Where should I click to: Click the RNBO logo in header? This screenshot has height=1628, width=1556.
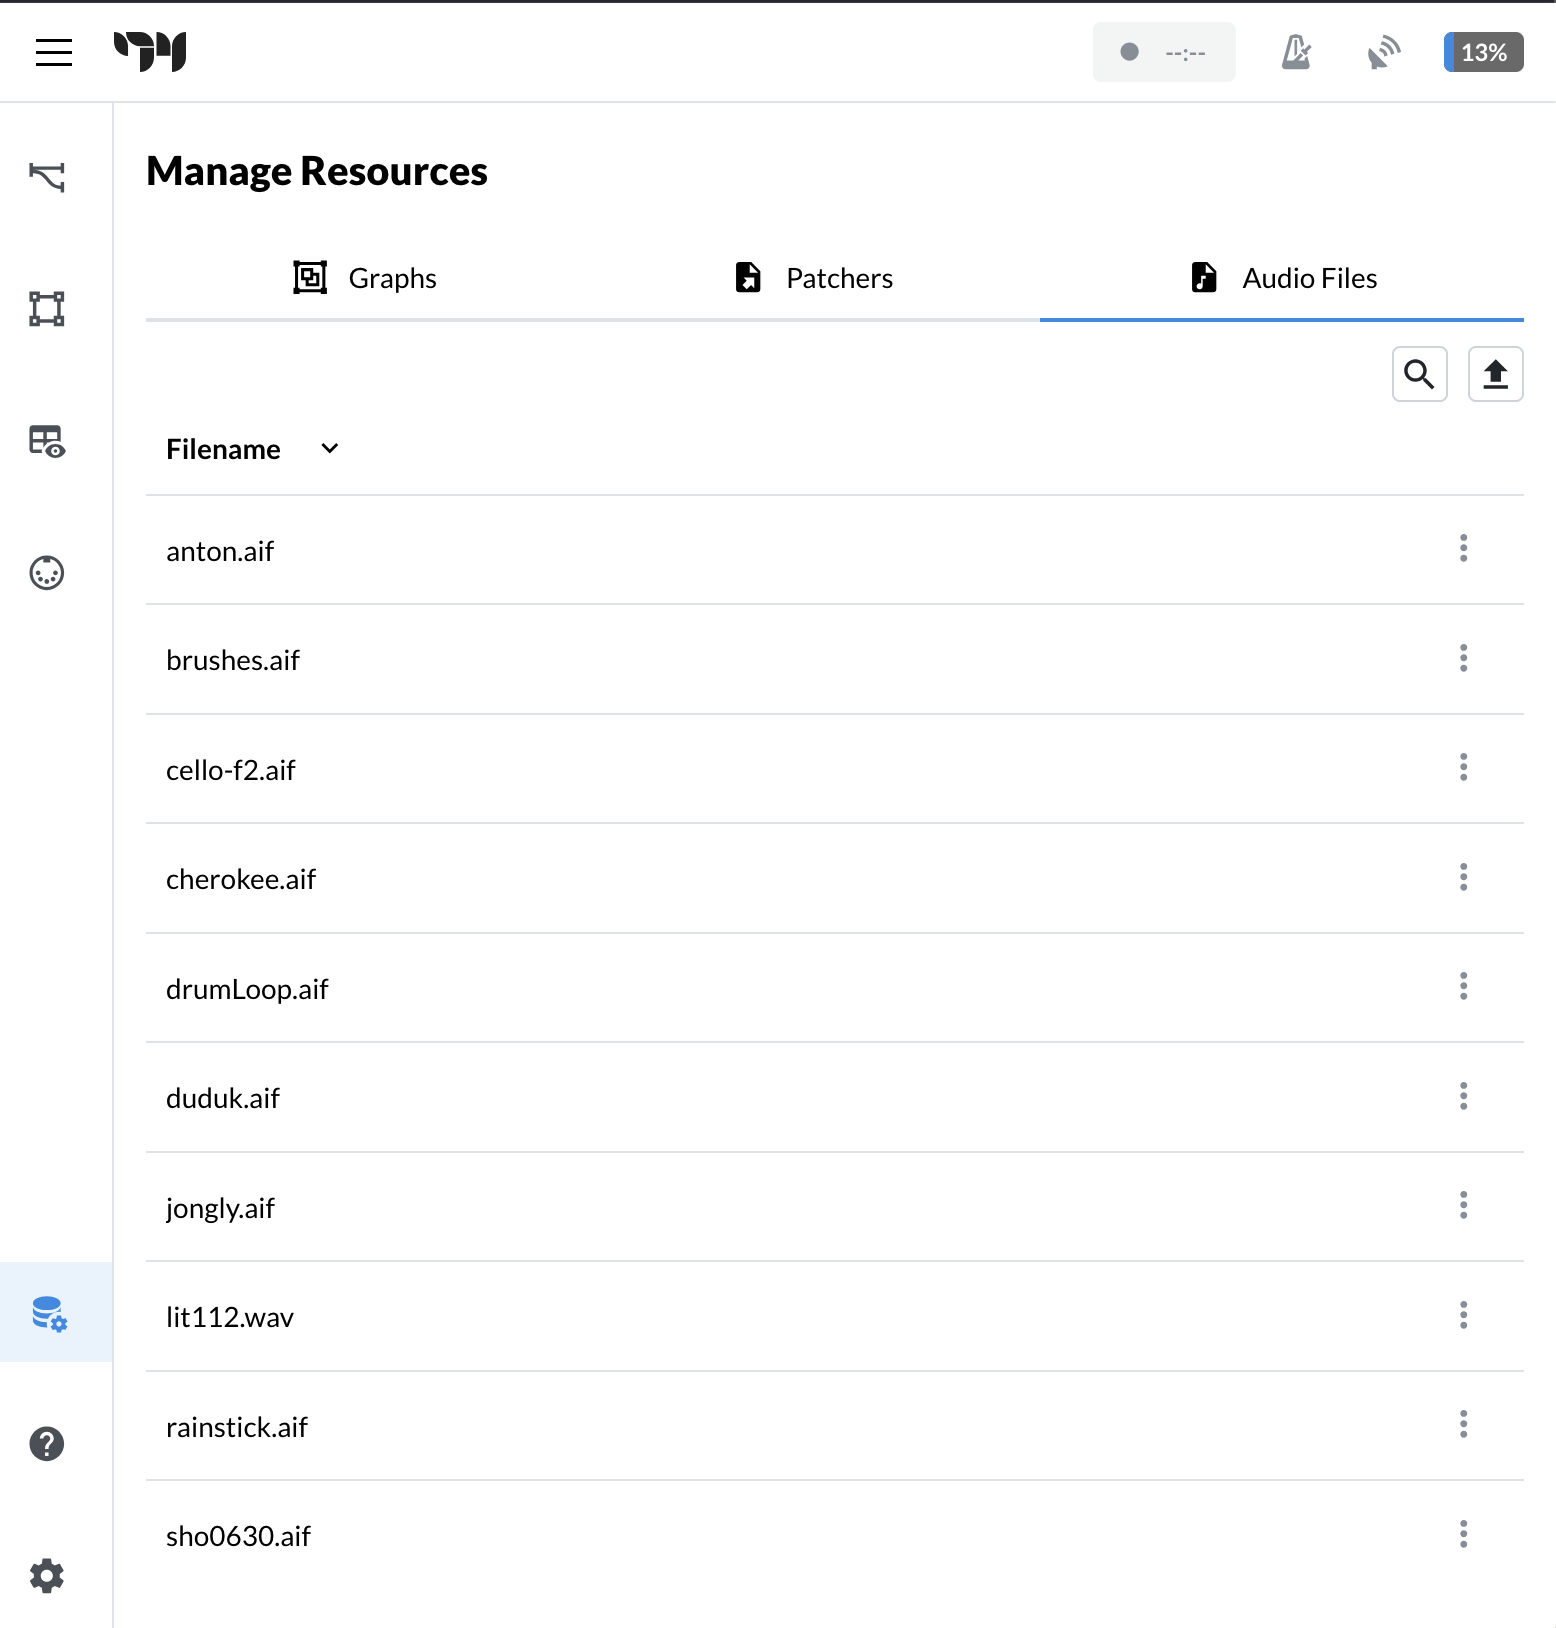tap(150, 52)
